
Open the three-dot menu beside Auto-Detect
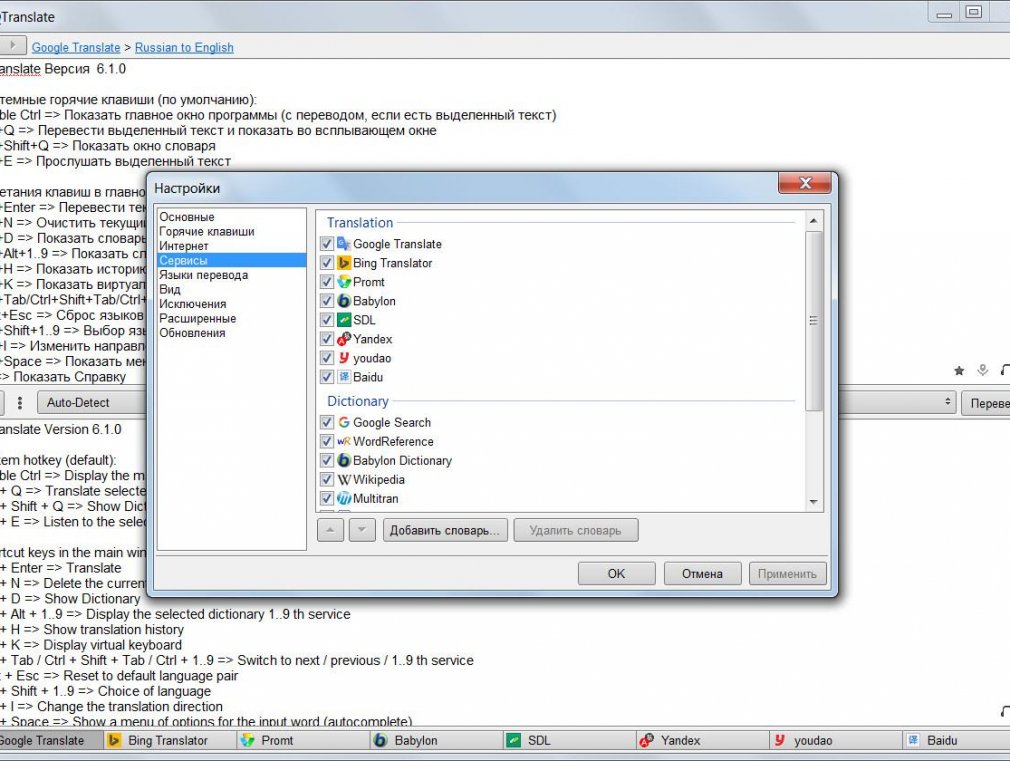pos(20,403)
